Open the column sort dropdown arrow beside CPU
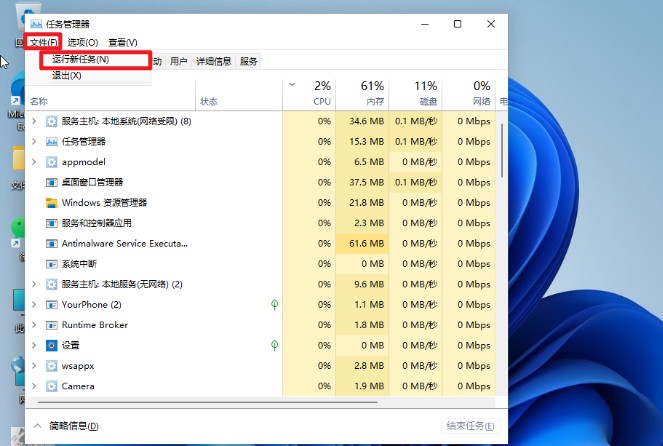Screen dimensions: 663x446 point(292,85)
